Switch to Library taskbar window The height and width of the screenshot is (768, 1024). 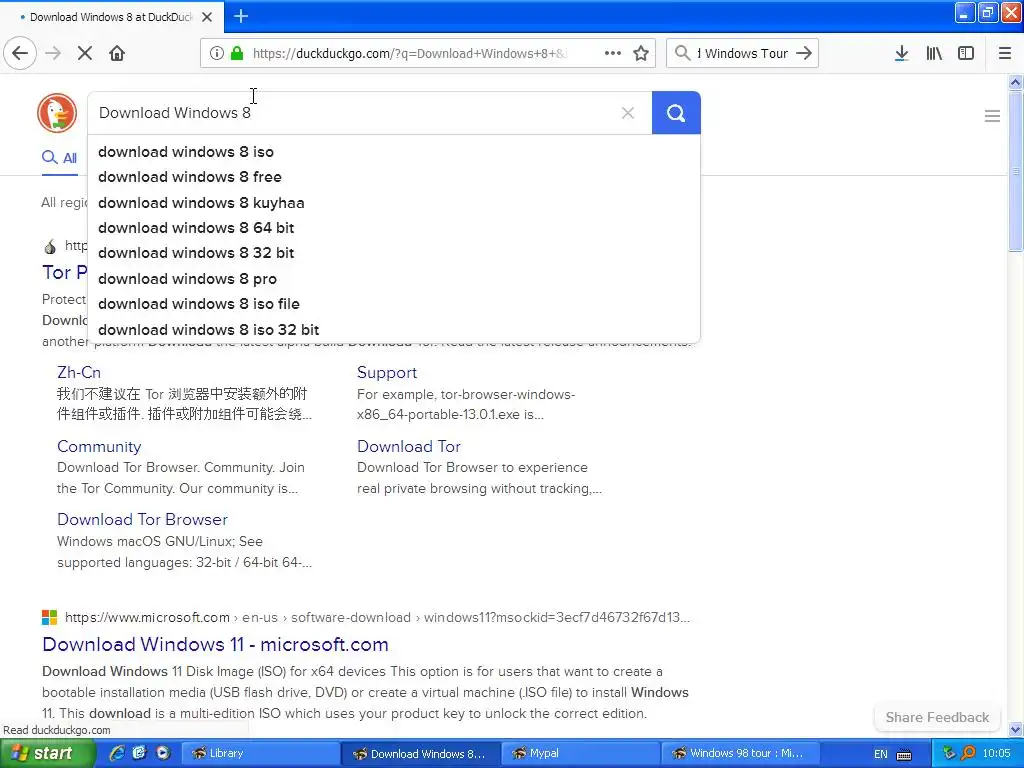[x=259, y=753]
